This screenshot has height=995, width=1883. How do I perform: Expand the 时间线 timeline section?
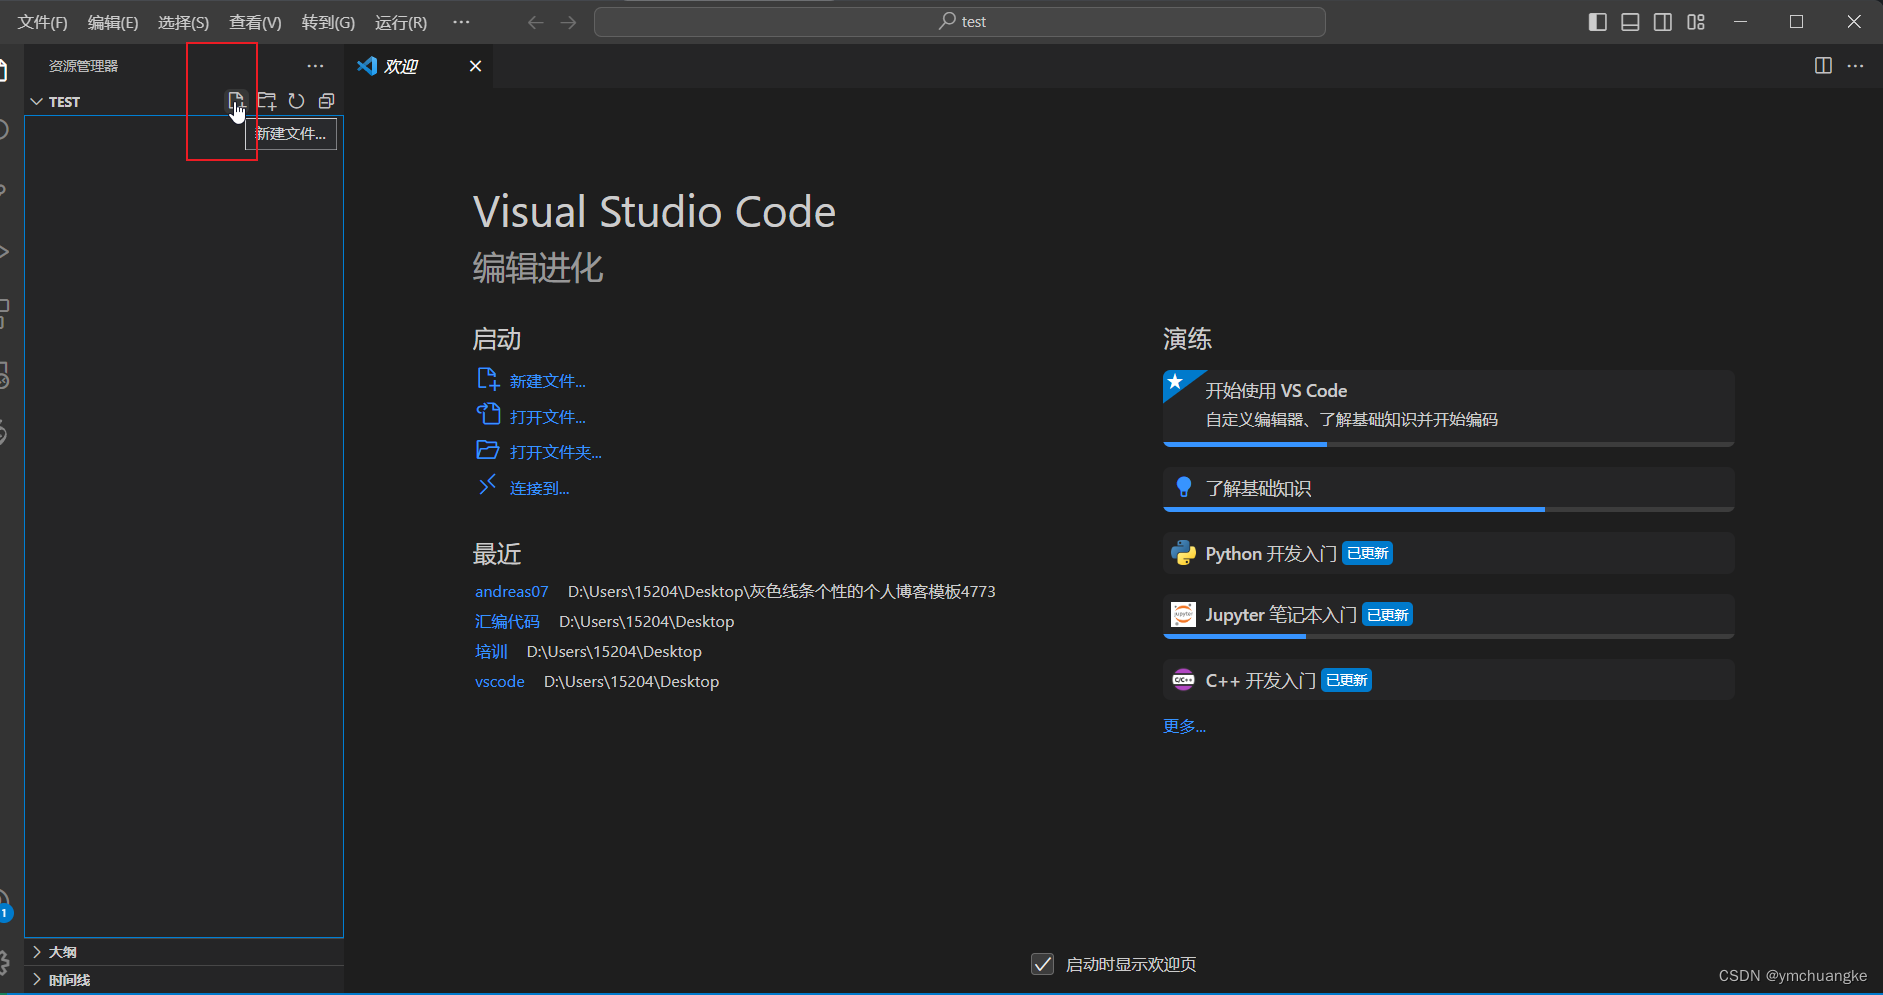coord(184,980)
